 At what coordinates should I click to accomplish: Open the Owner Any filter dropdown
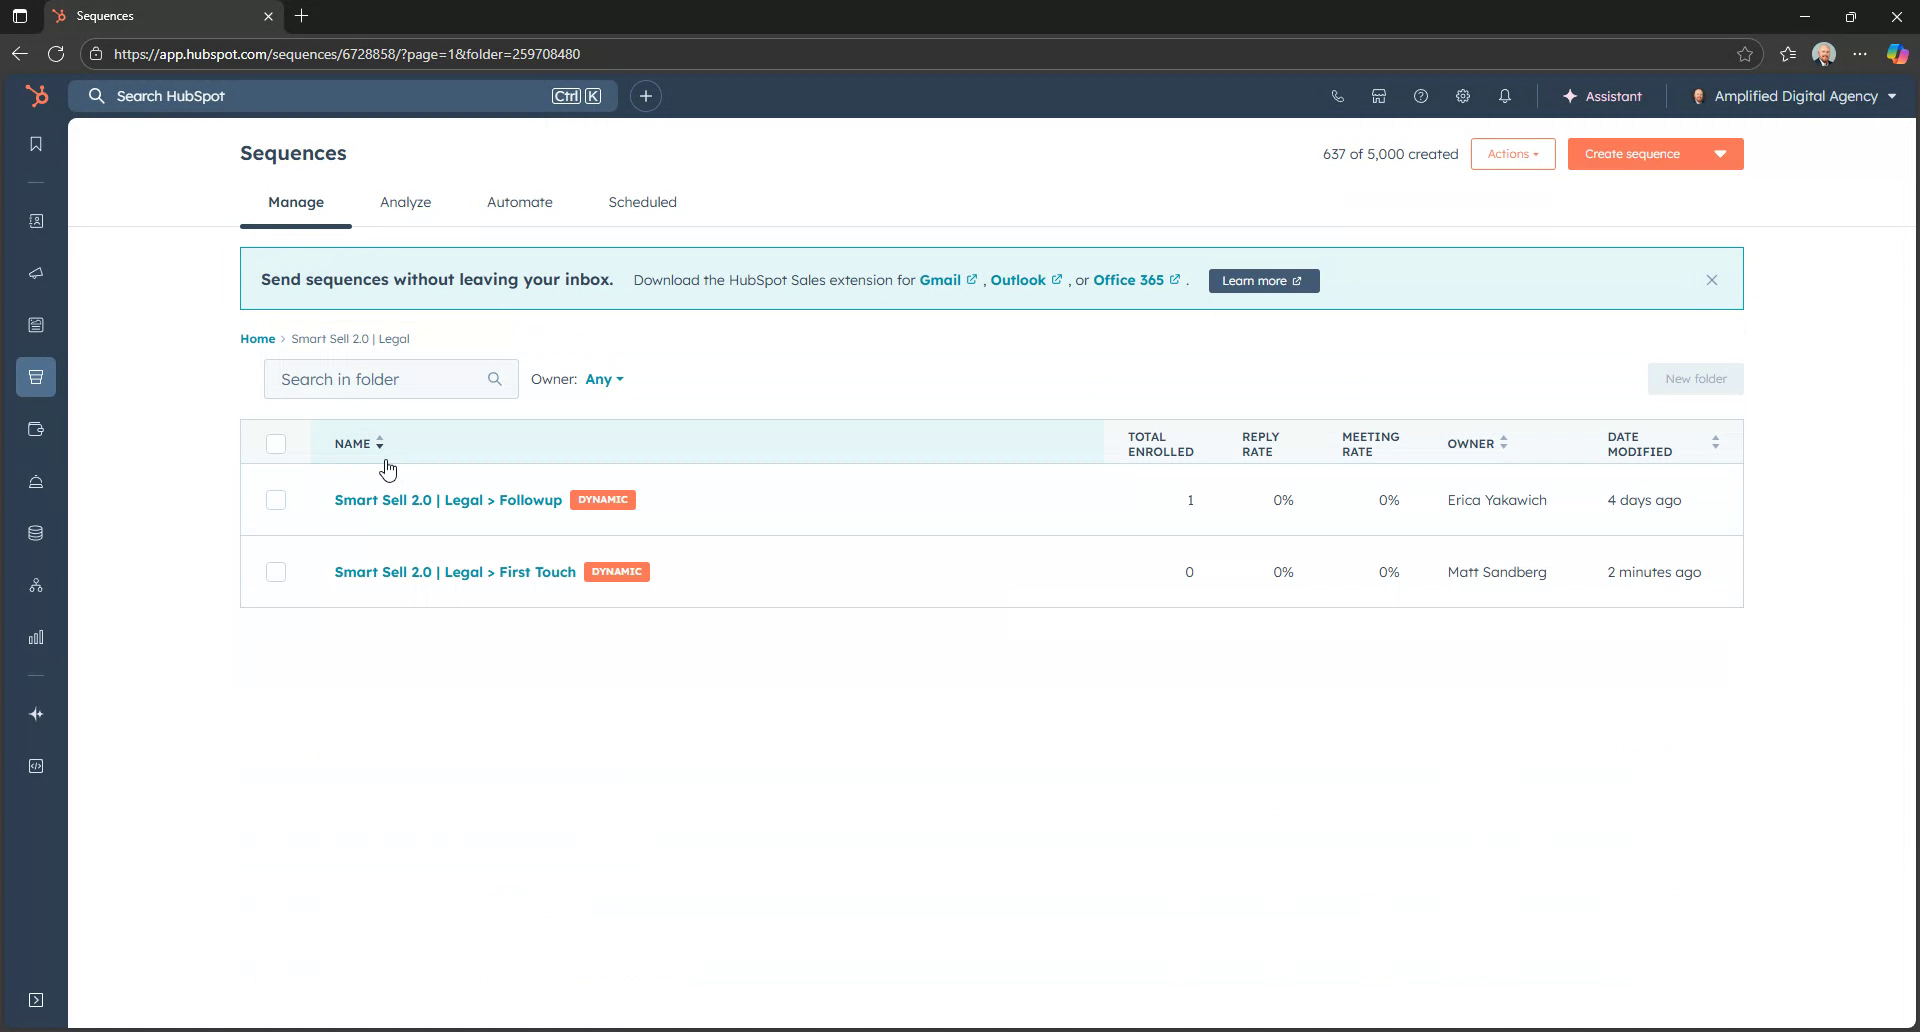point(604,379)
